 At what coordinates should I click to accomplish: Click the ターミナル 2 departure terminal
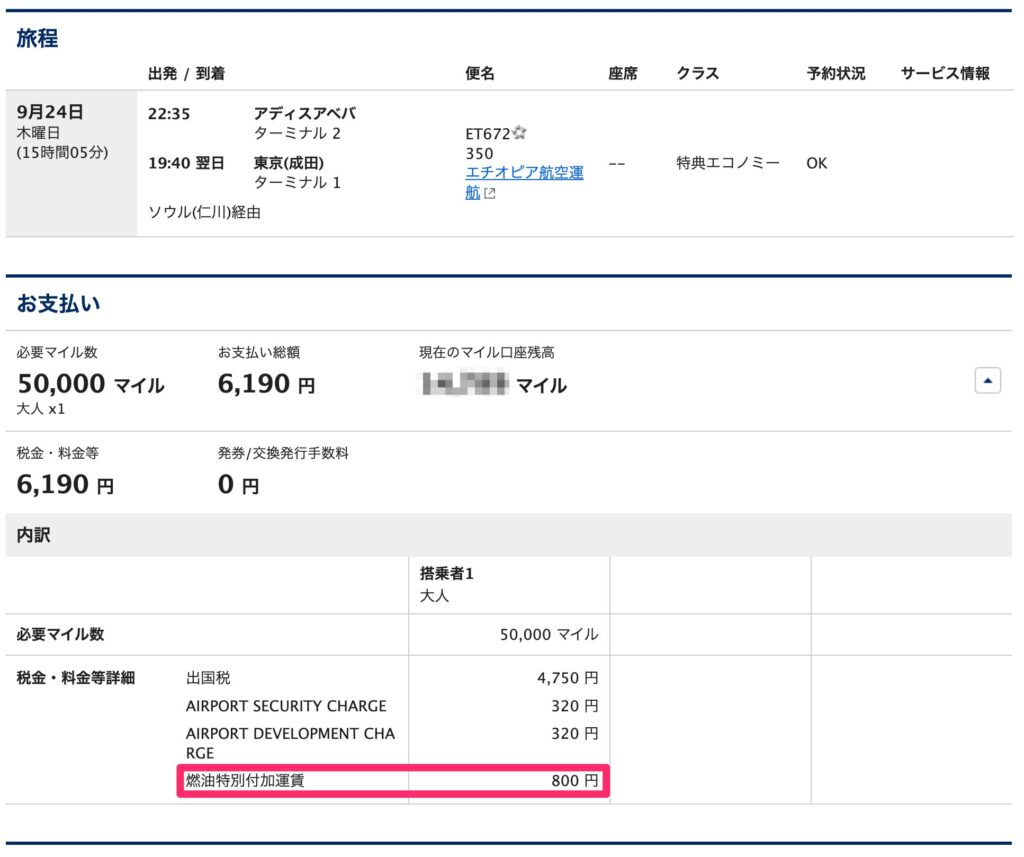[x=297, y=133]
